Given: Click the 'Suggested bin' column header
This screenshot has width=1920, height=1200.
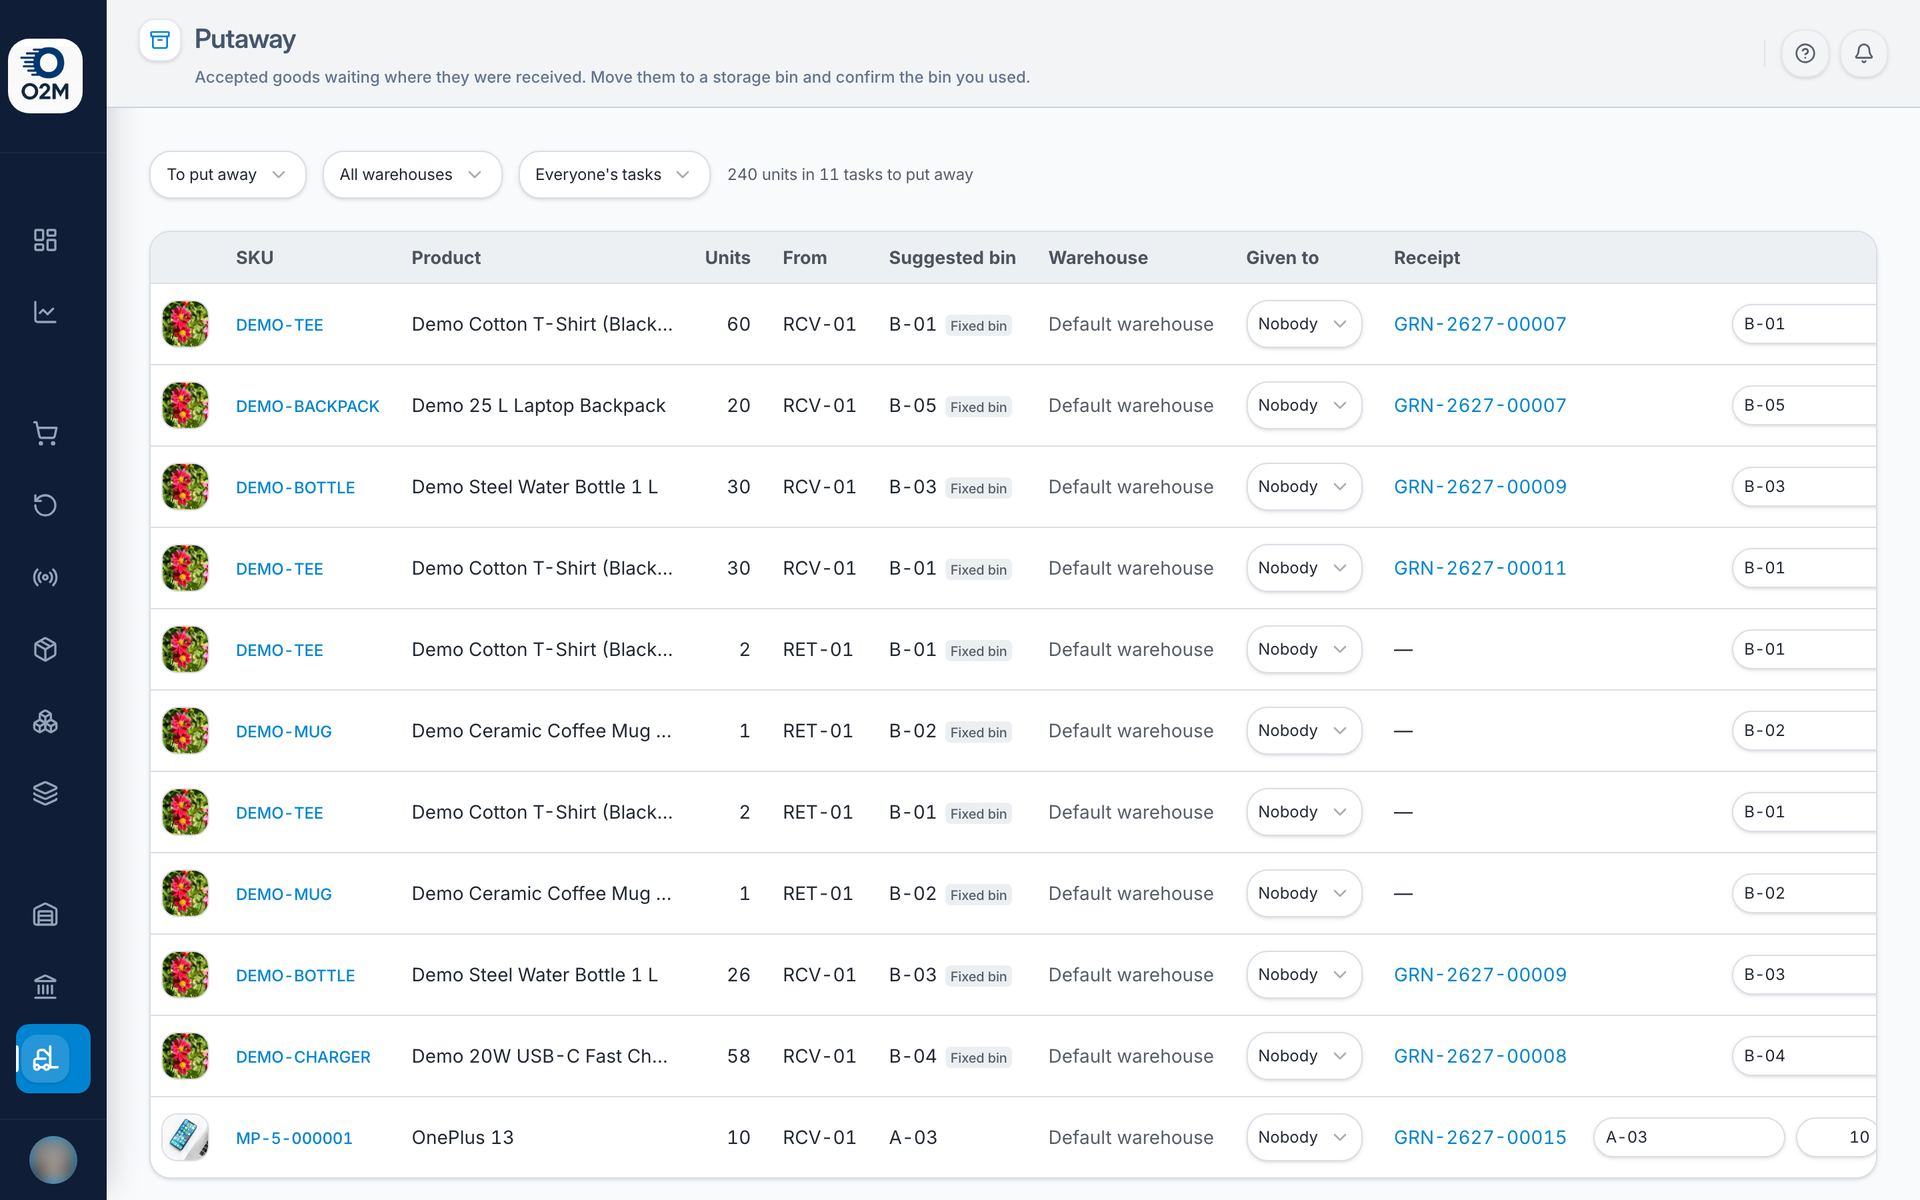Looking at the screenshot, I should pos(952,258).
